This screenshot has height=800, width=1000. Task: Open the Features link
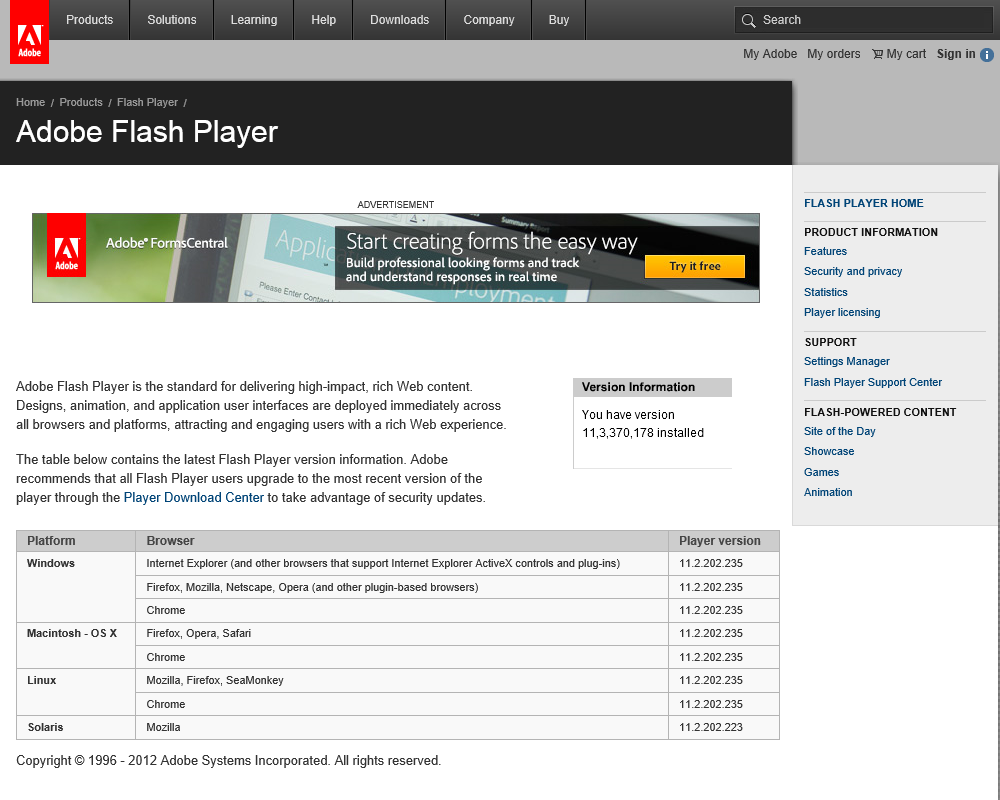[x=825, y=251]
